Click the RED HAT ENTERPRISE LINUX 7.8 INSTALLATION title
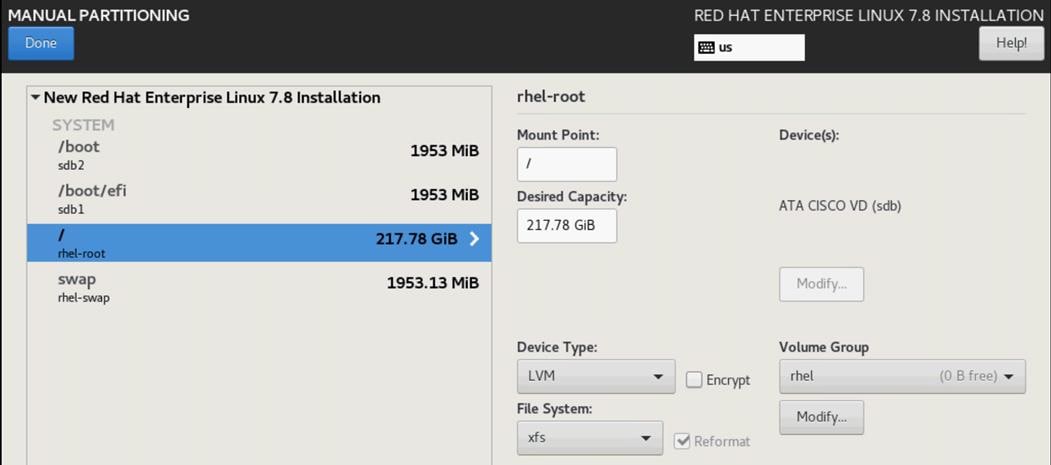 point(869,15)
